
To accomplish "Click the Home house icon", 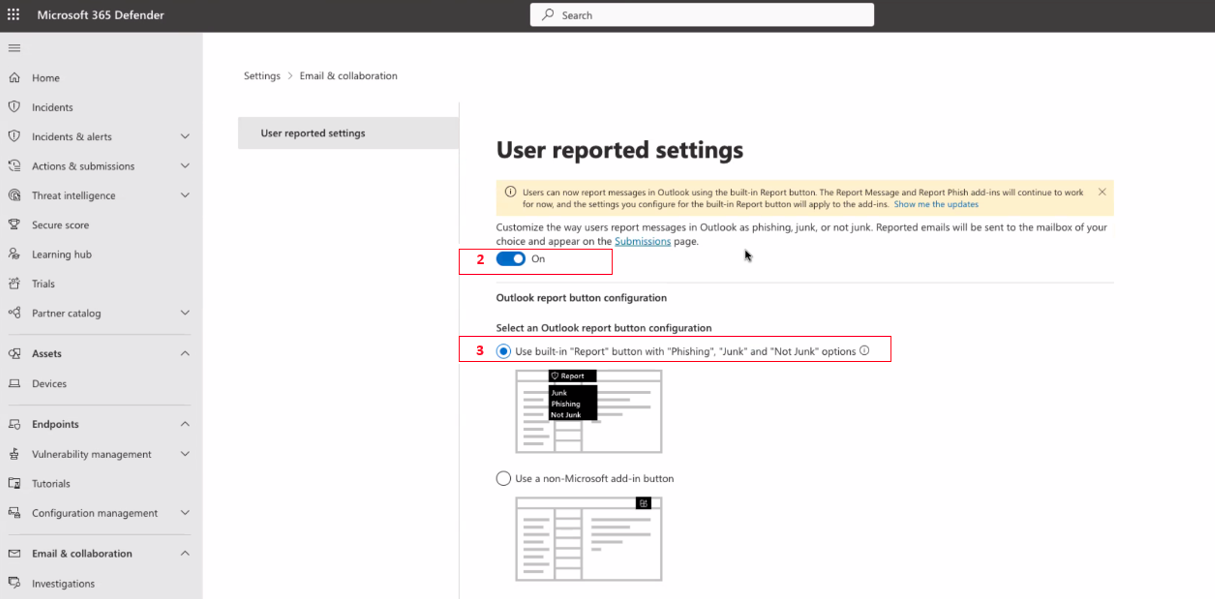I will pos(14,77).
